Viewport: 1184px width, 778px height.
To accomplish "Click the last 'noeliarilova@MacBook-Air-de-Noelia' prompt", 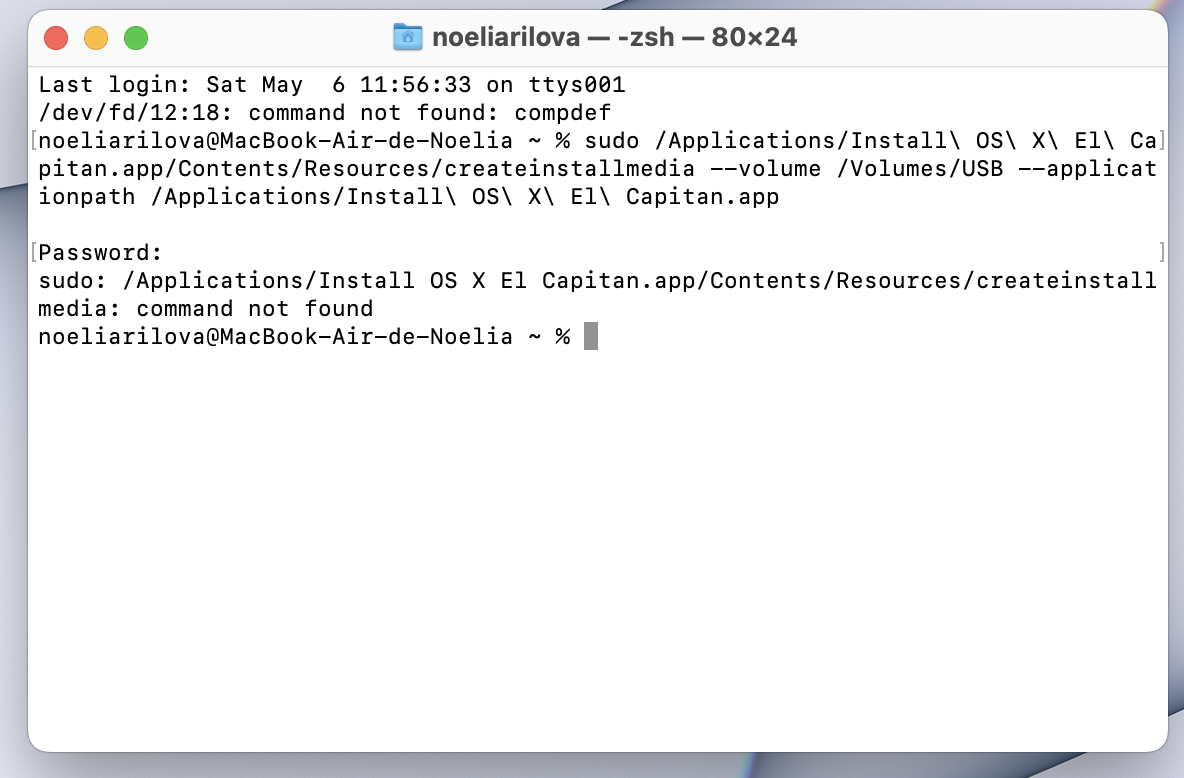I will click(274, 337).
